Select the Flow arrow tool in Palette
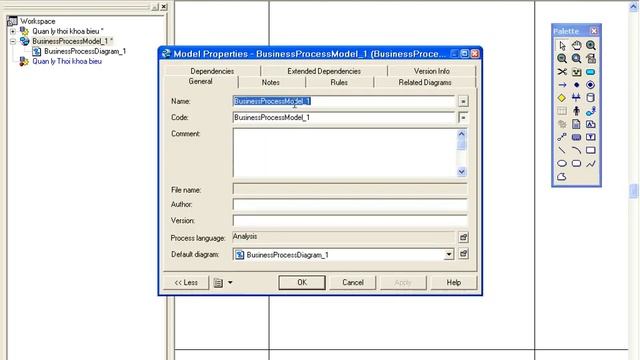 coord(562,85)
